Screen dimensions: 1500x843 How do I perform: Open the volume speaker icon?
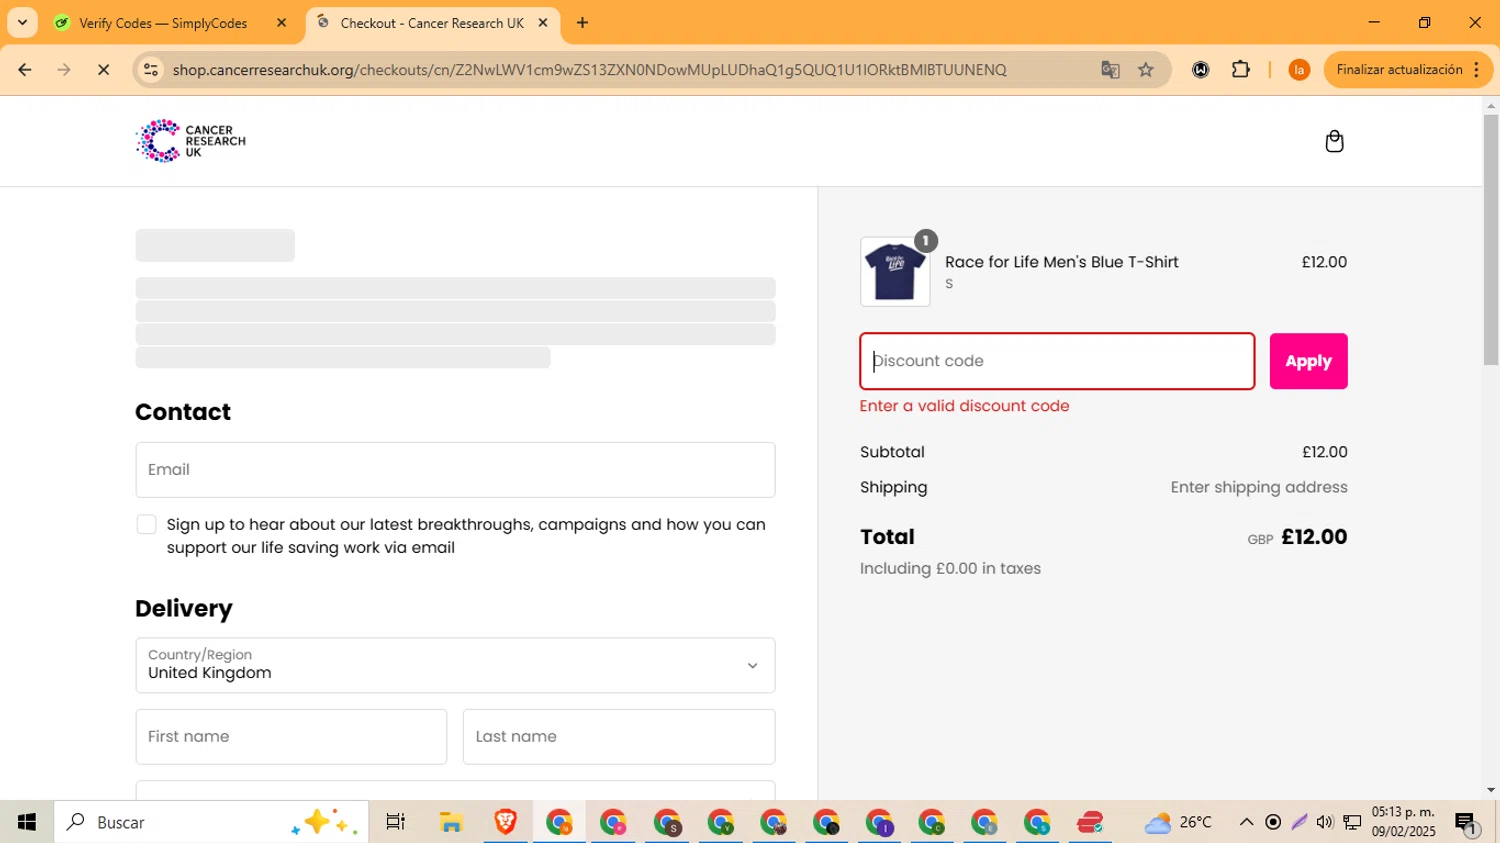1325,822
